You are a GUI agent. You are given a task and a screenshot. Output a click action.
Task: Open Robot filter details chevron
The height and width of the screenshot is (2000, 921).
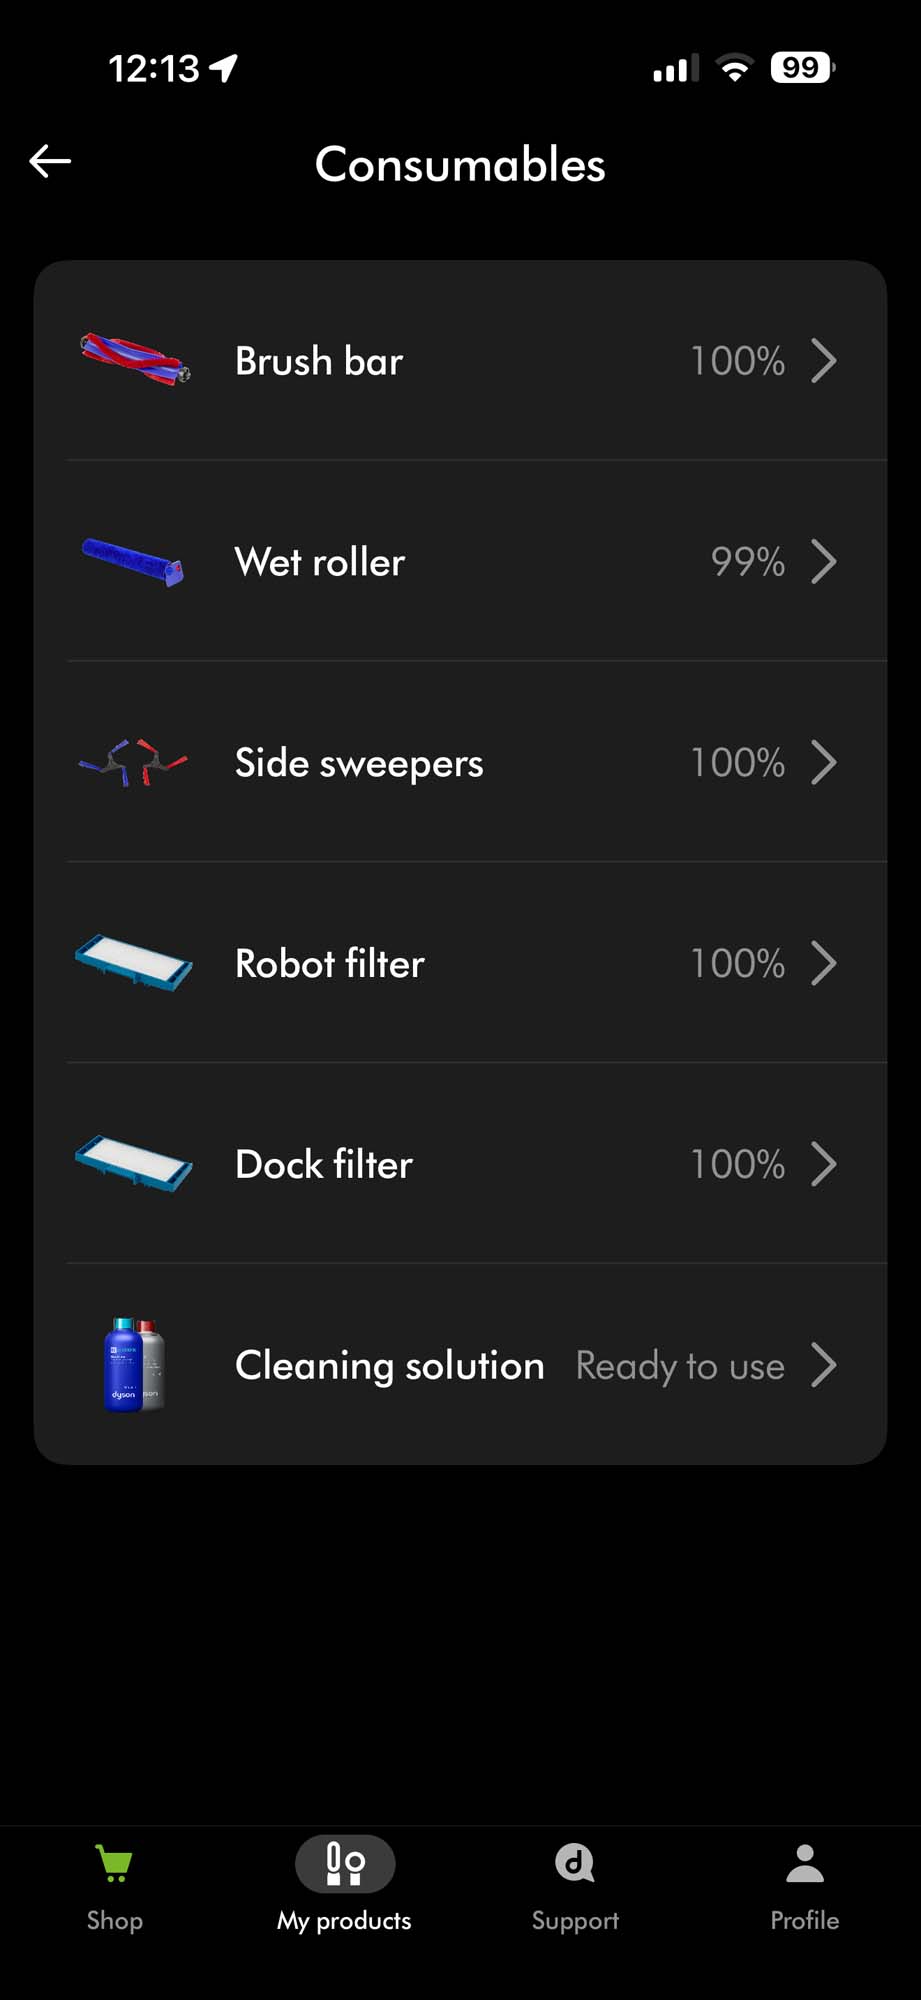click(823, 964)
